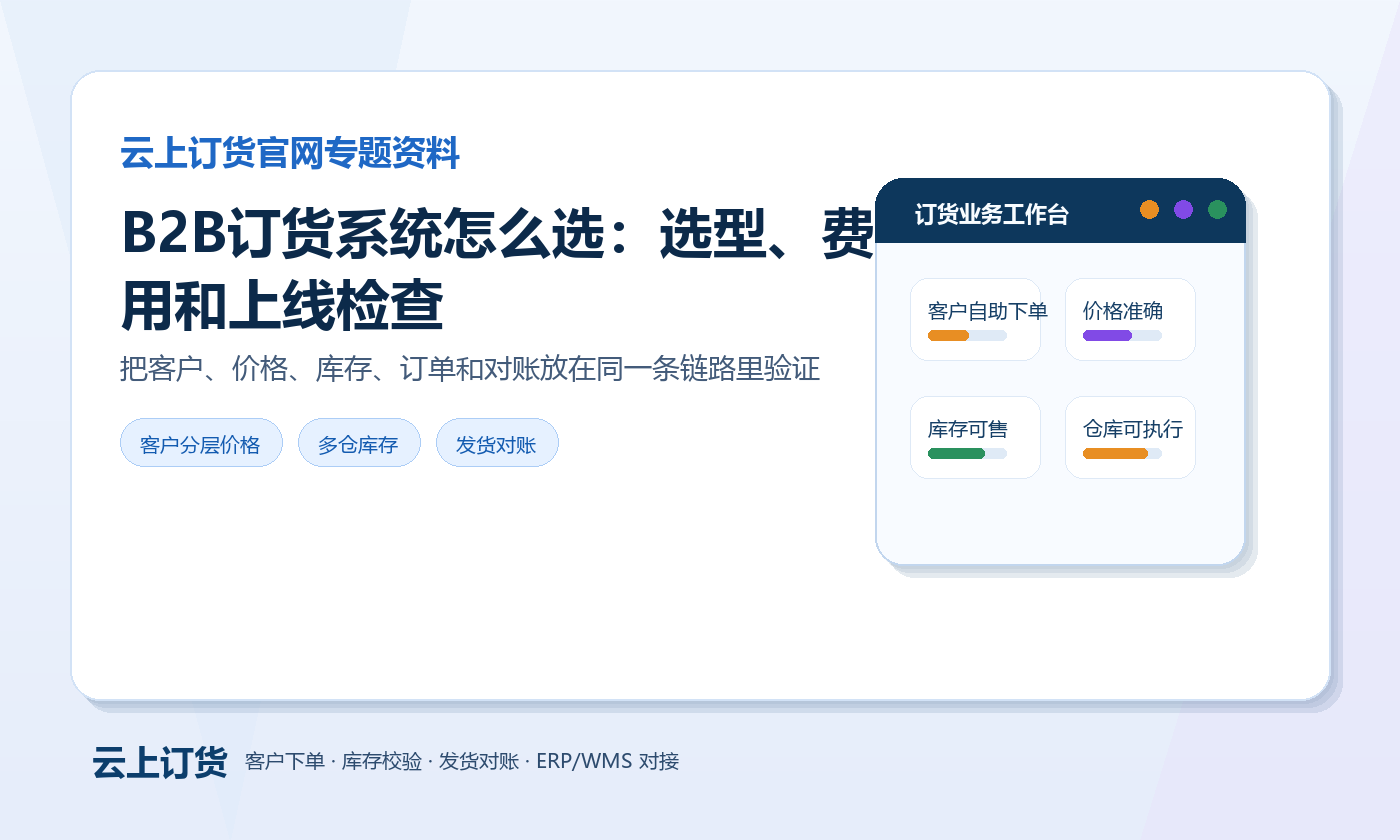This screenshot has width=1400, height=840.
Task: Open the 仓库可执行 card
Action: point(1130,437)
